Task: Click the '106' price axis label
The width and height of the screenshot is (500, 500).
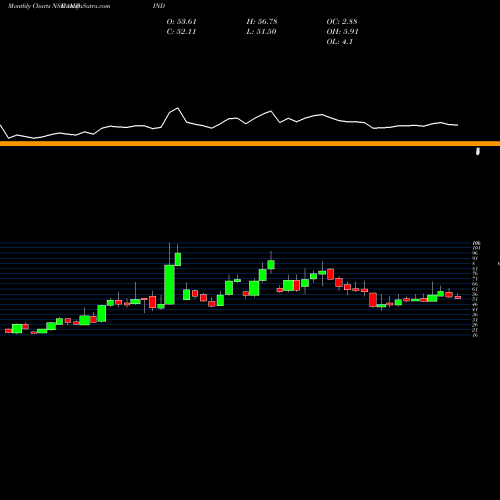Action: (476, 243)
